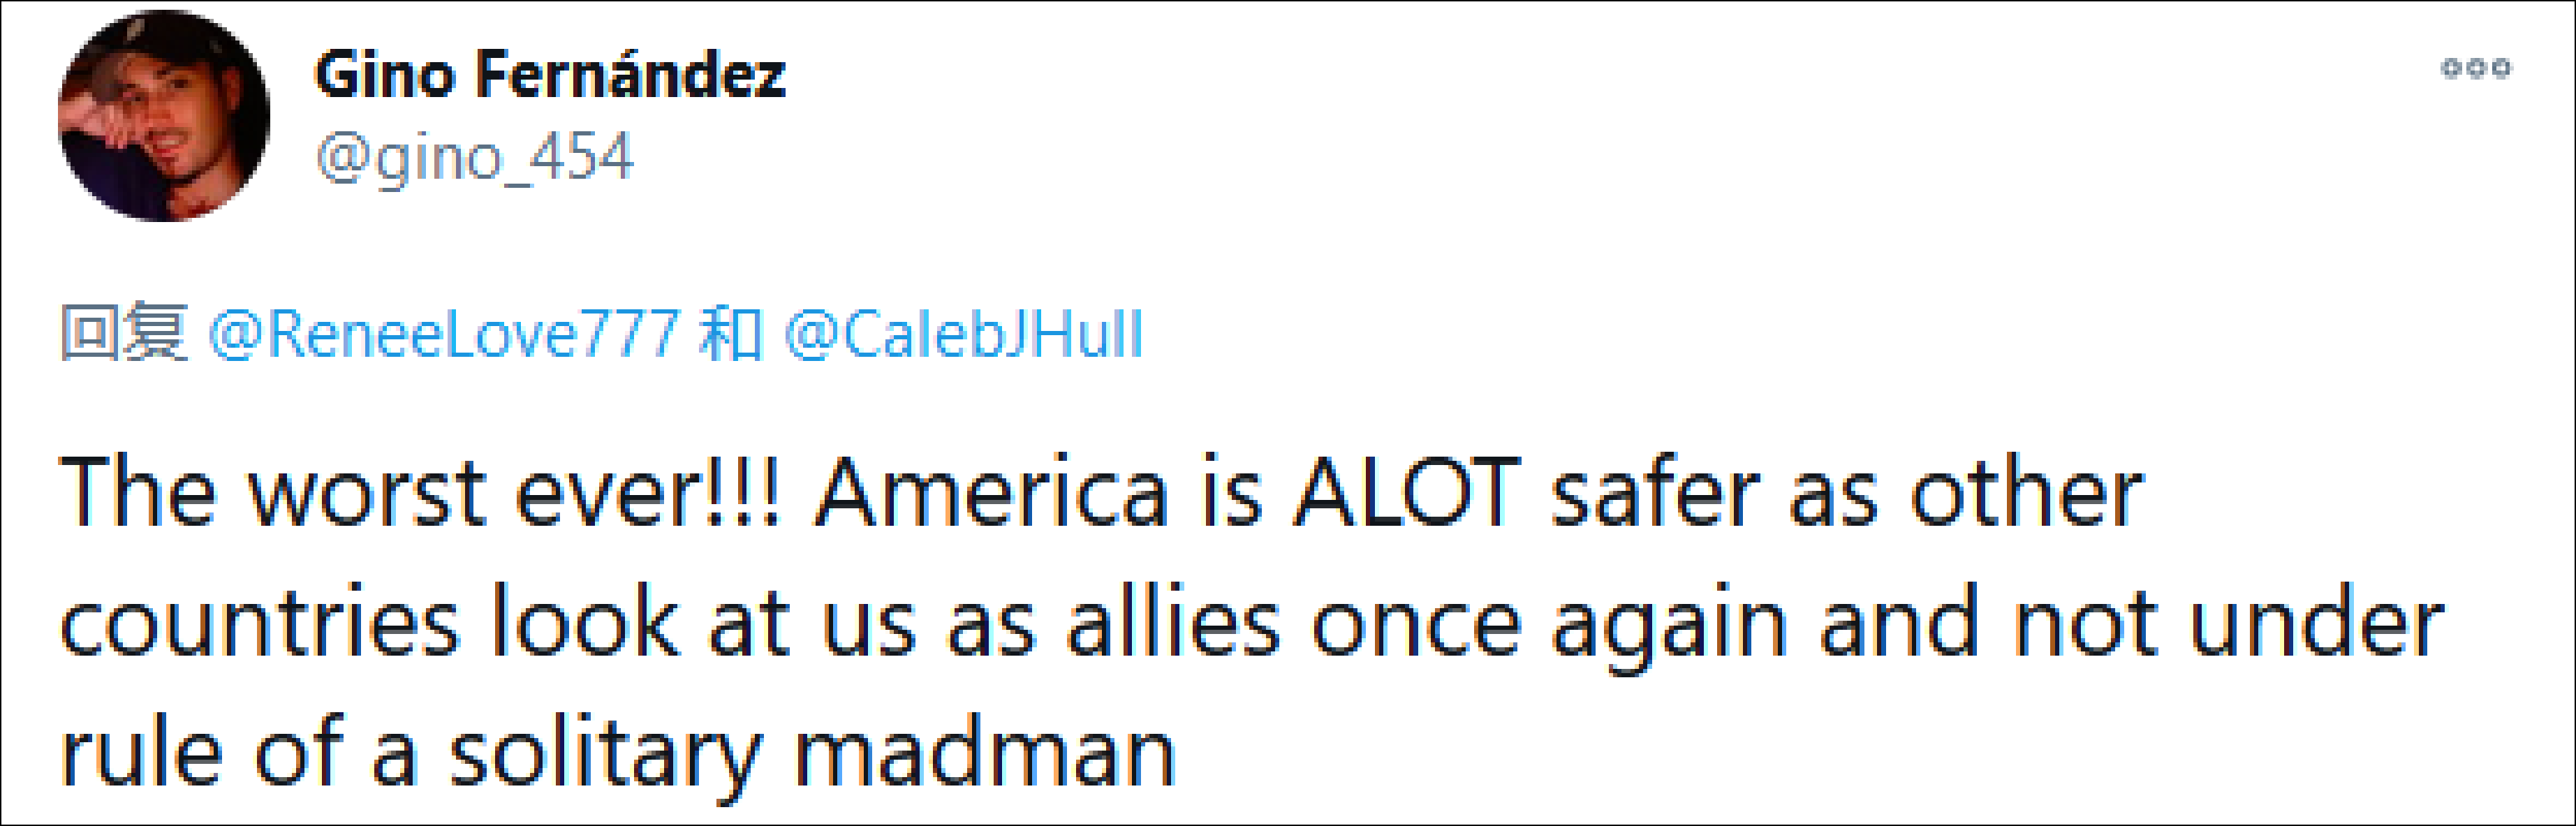
Task: Click the word "America" in the tweet
Action: point(991,492)
